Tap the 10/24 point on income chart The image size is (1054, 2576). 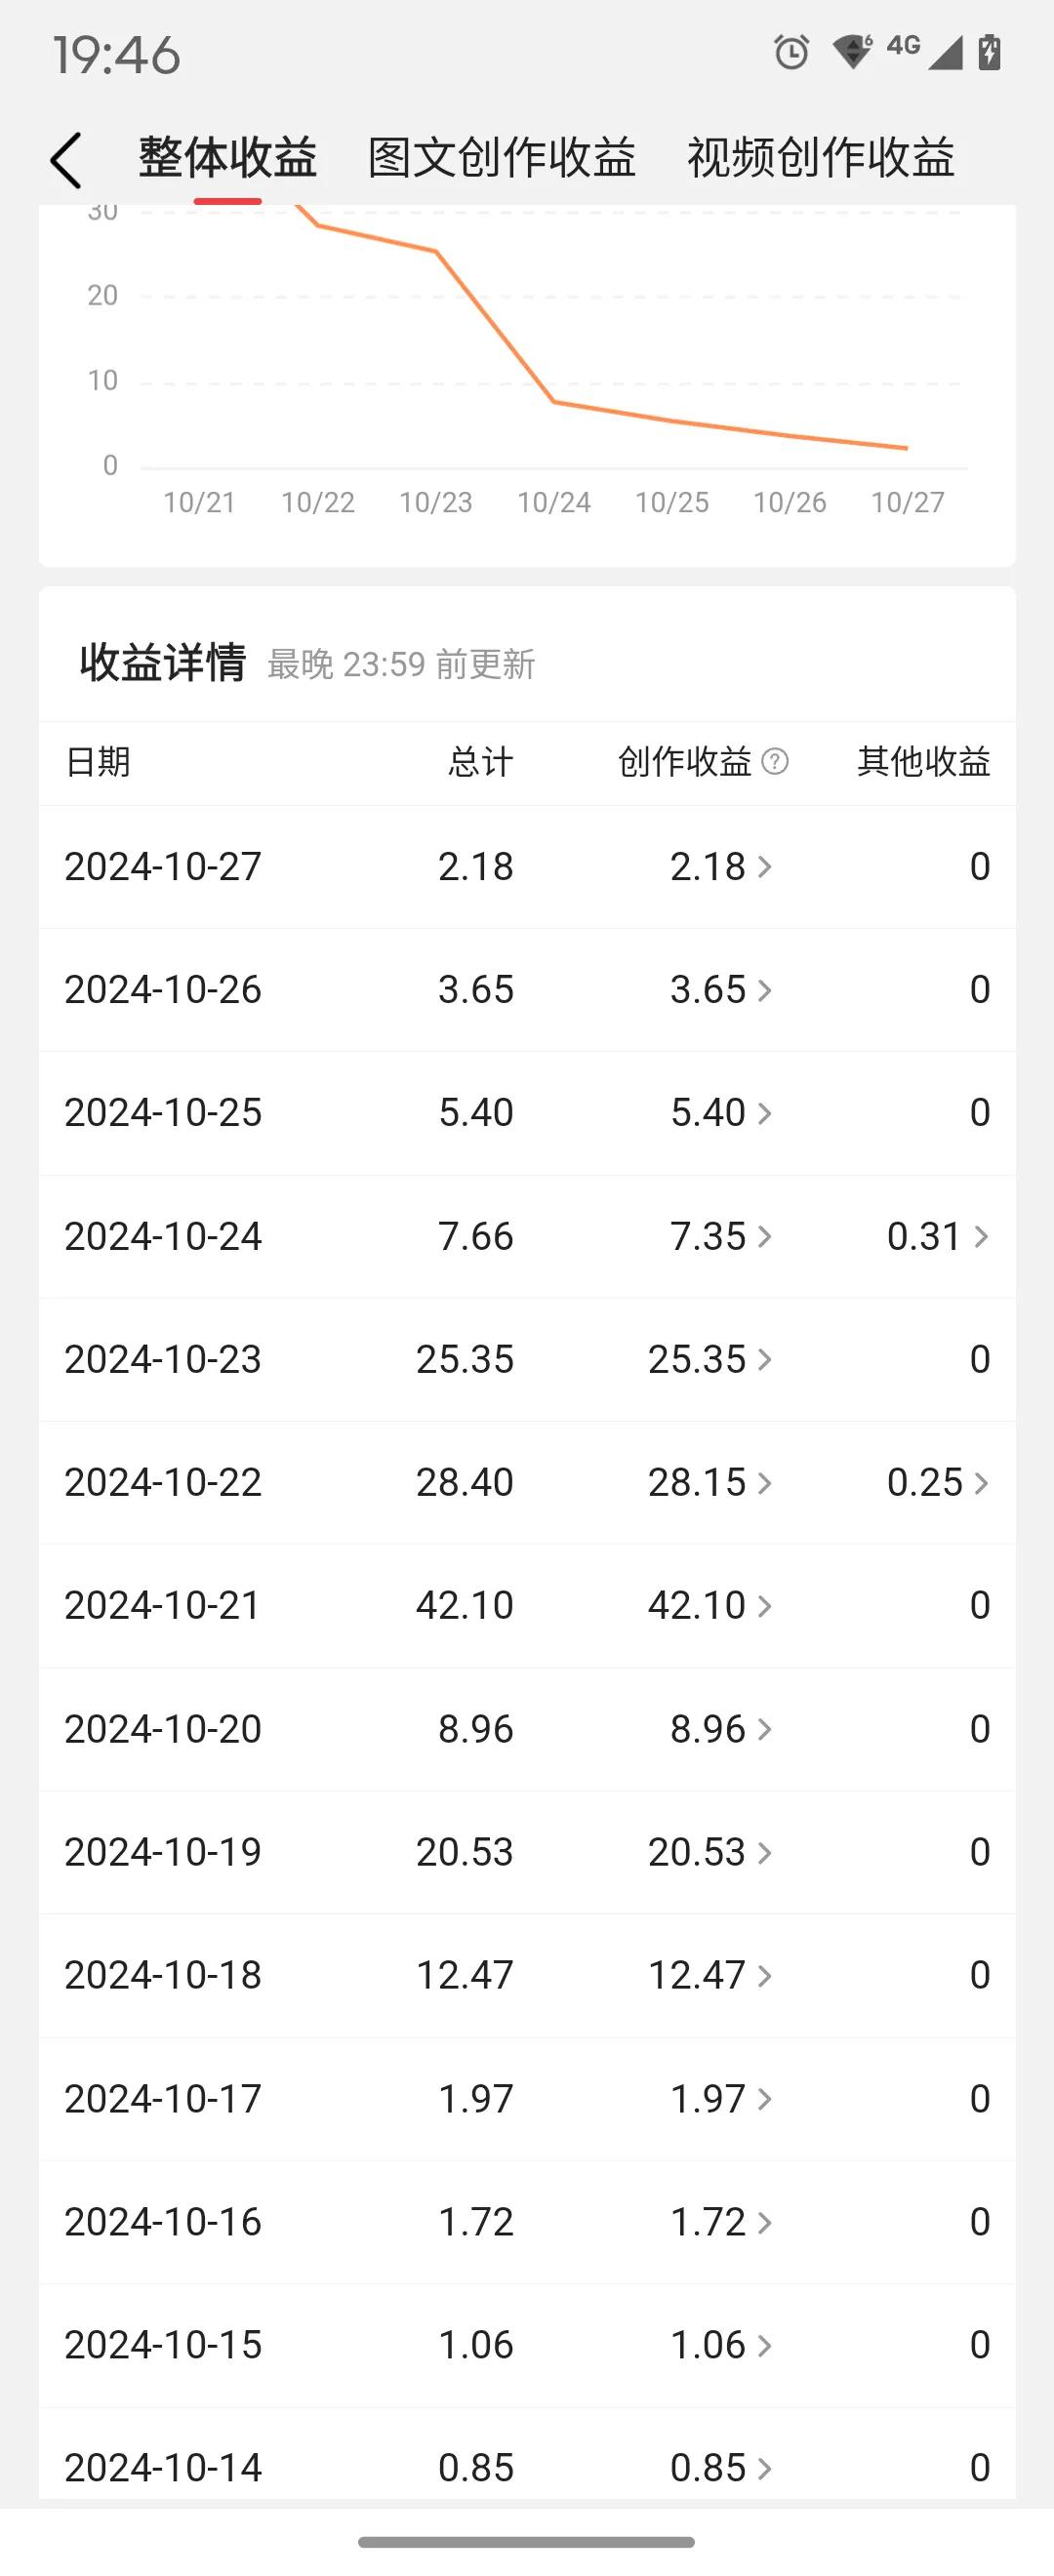pos(554,402)
